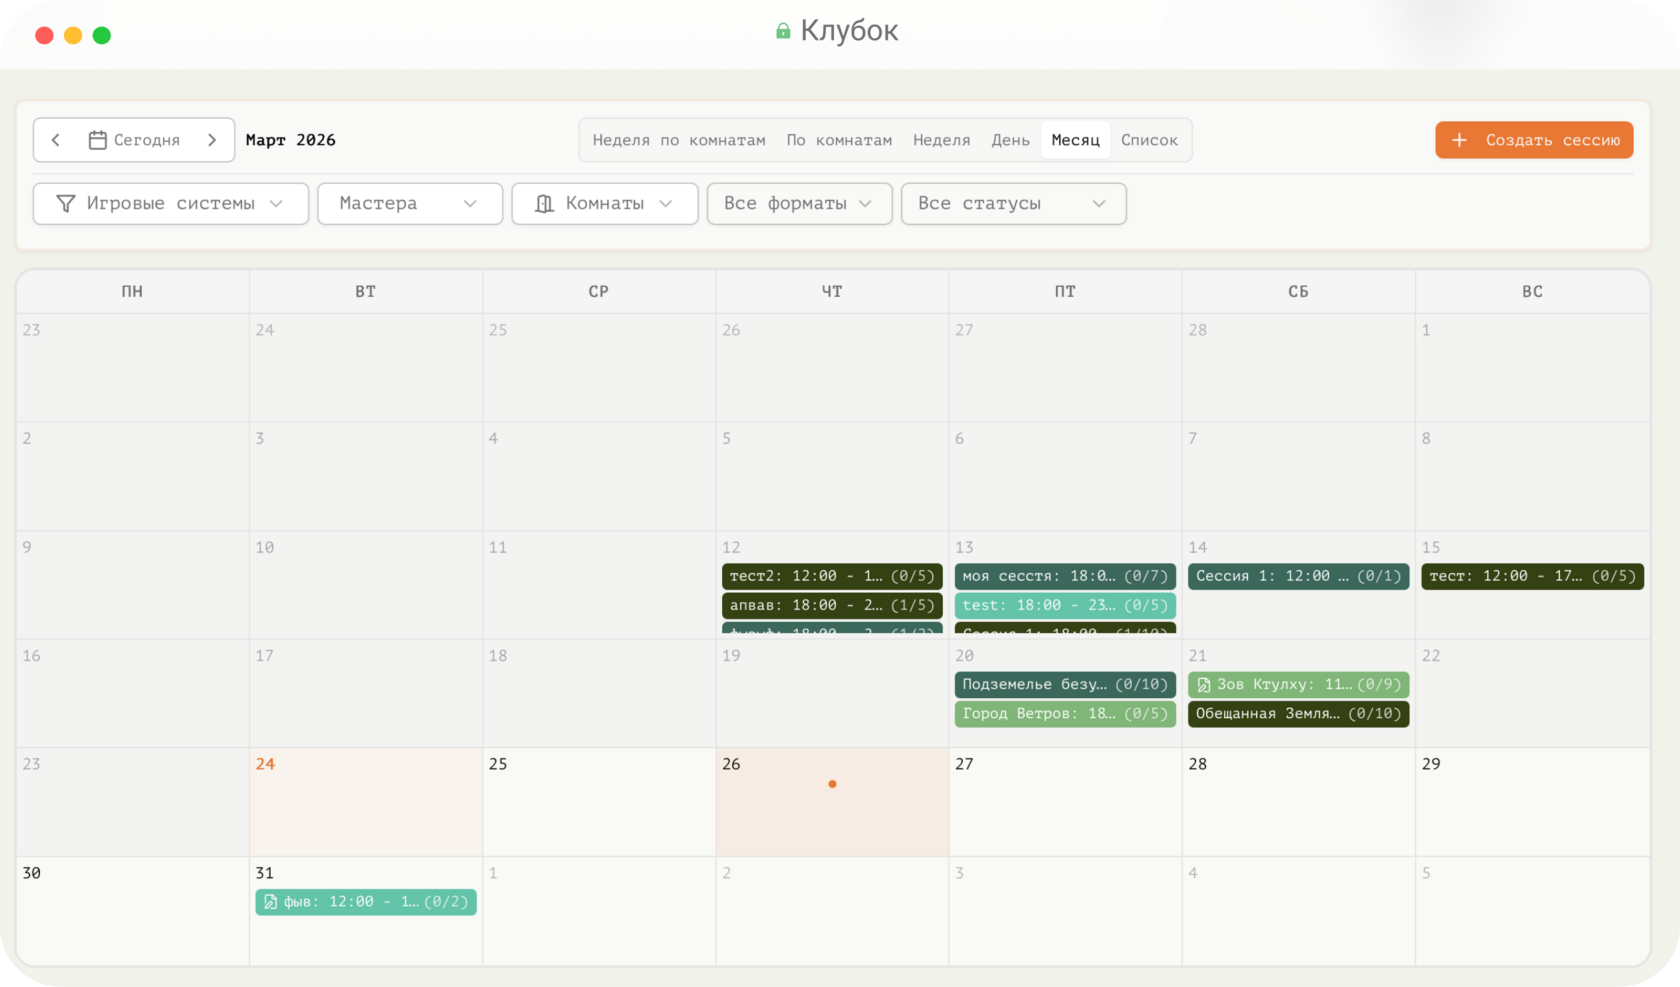This screenshot has width=1680, height=987.
Task: Select the День view tab
Action: pos(1011,140)
